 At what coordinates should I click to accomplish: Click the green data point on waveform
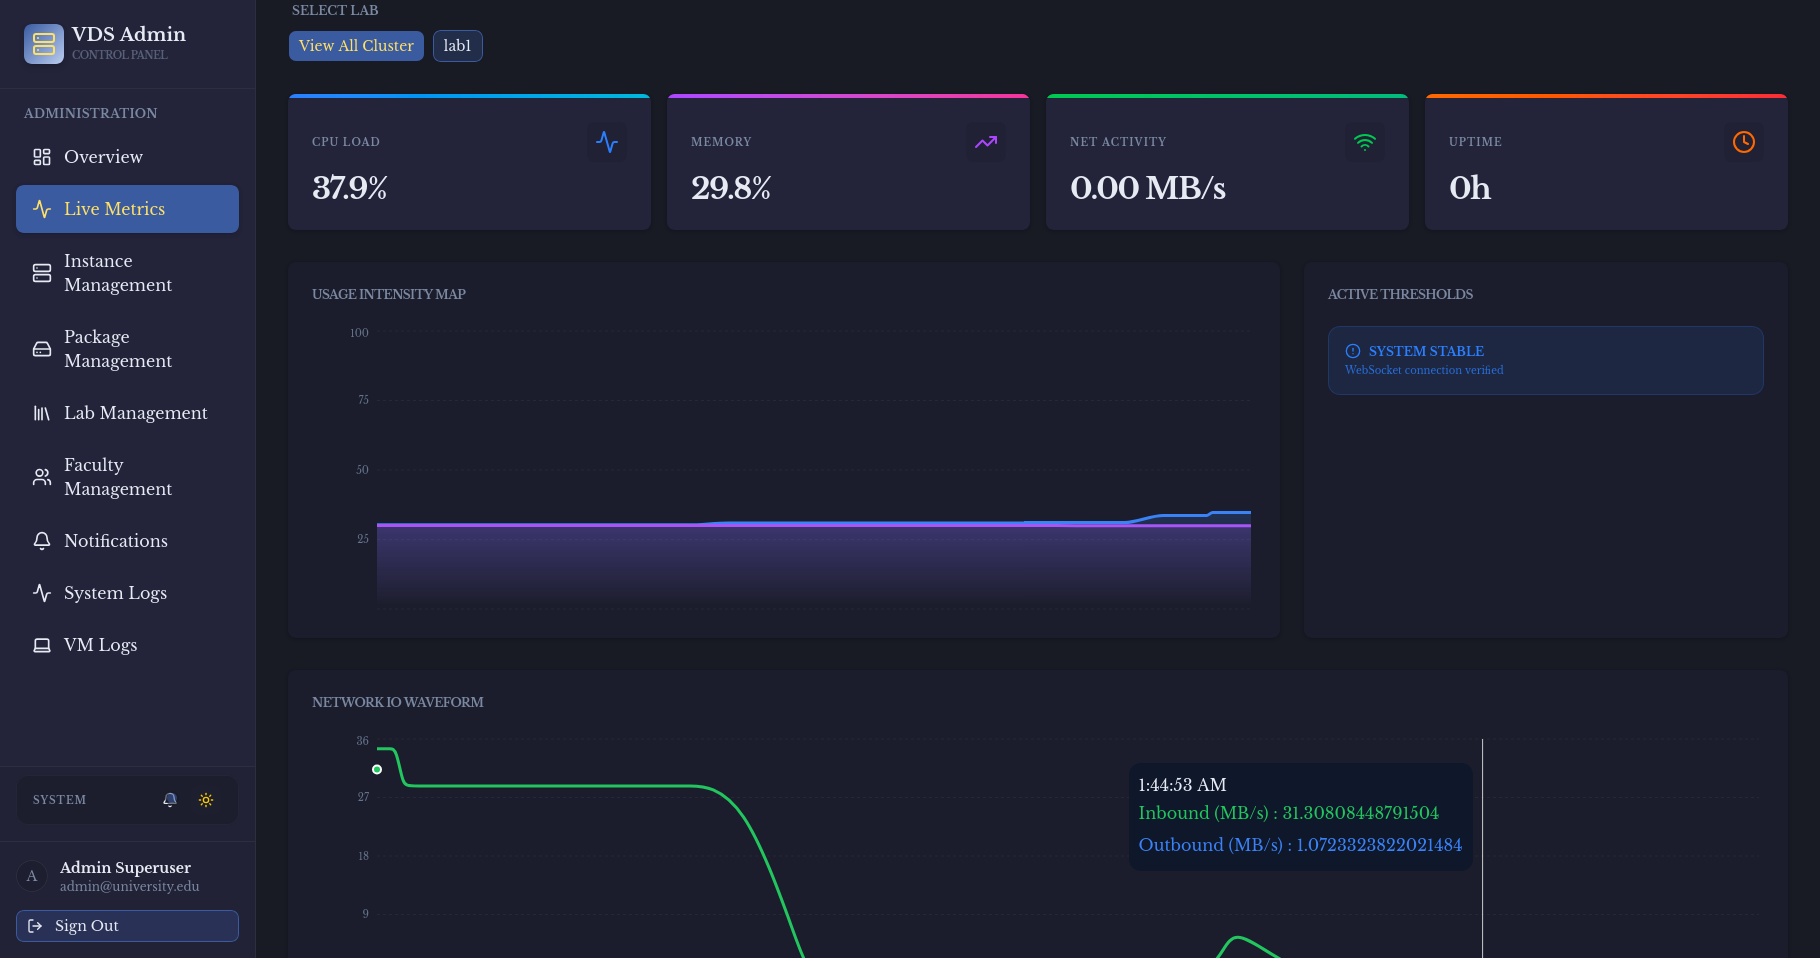(x=377, y=769)
